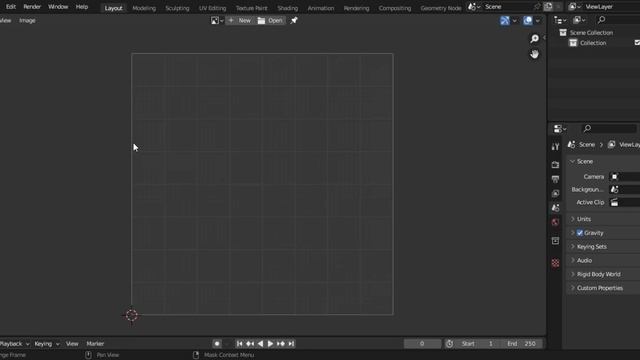The height and width of the screenshot is (360, 640).
Task: Open the Keying dropdown in the timeline
Action: pos(47,344)
